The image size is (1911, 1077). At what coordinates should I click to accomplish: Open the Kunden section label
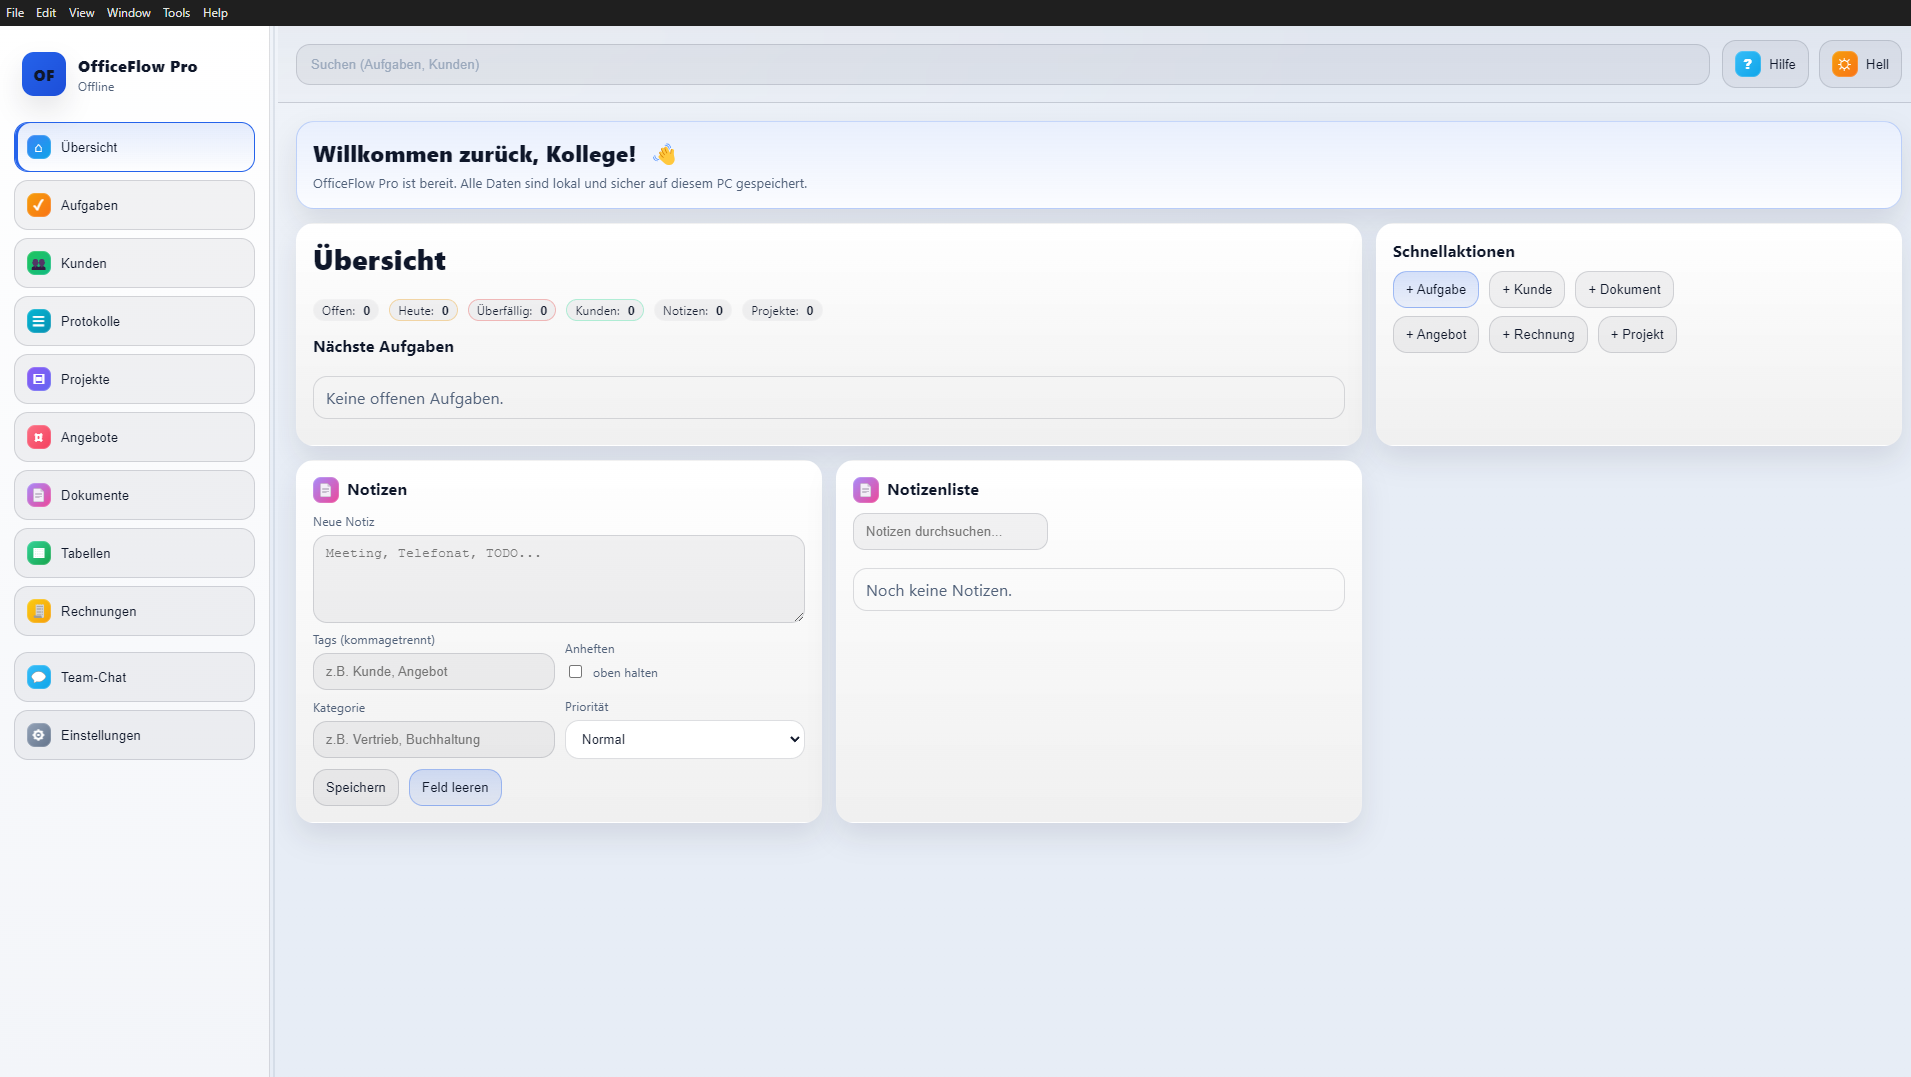(84, 263)
